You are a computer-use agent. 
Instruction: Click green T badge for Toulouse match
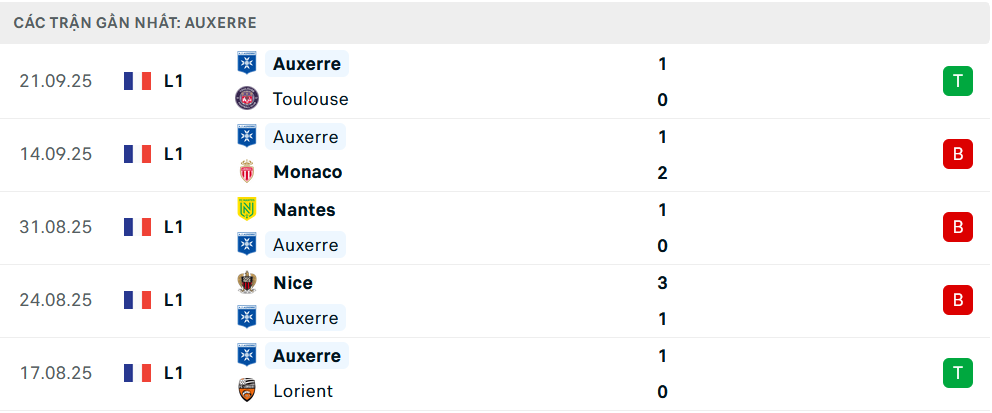point(957,81)
